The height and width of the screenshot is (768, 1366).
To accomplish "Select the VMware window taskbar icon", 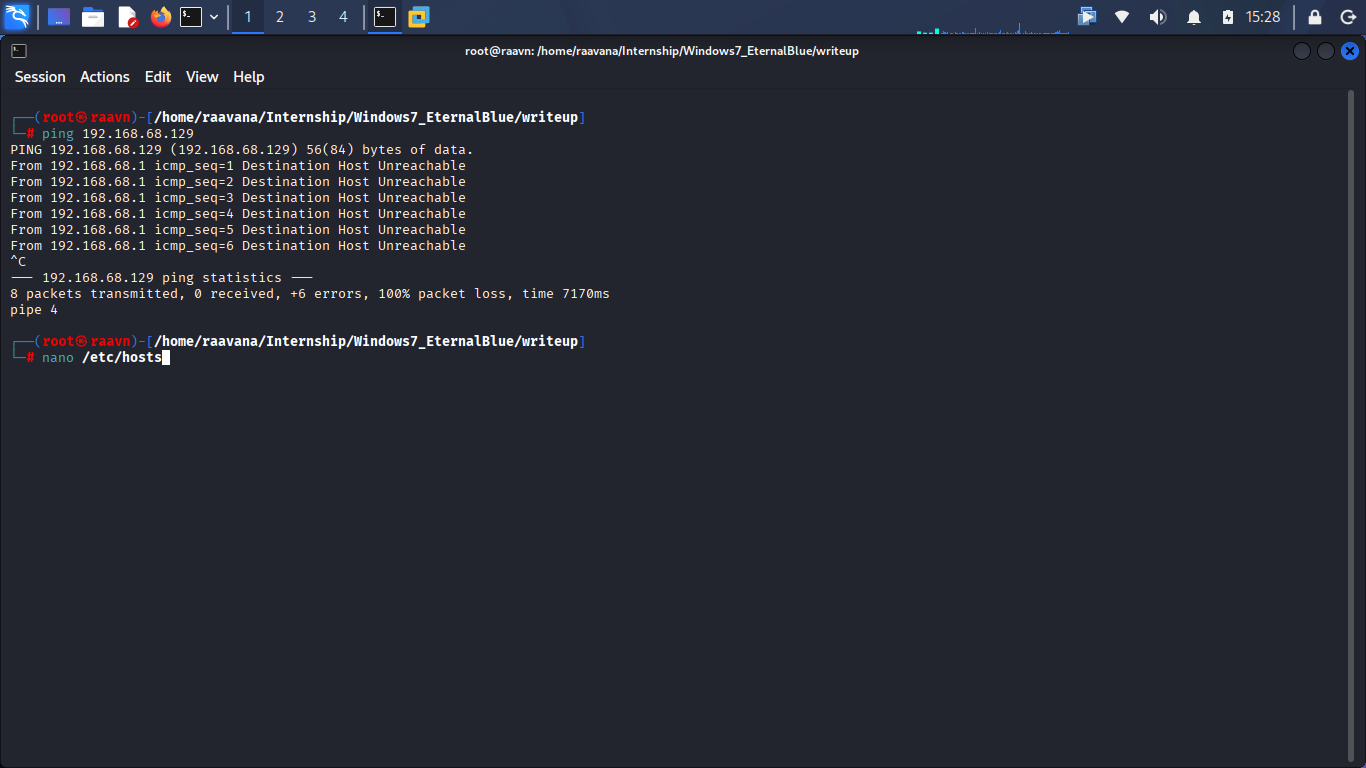I will (418, 17).
